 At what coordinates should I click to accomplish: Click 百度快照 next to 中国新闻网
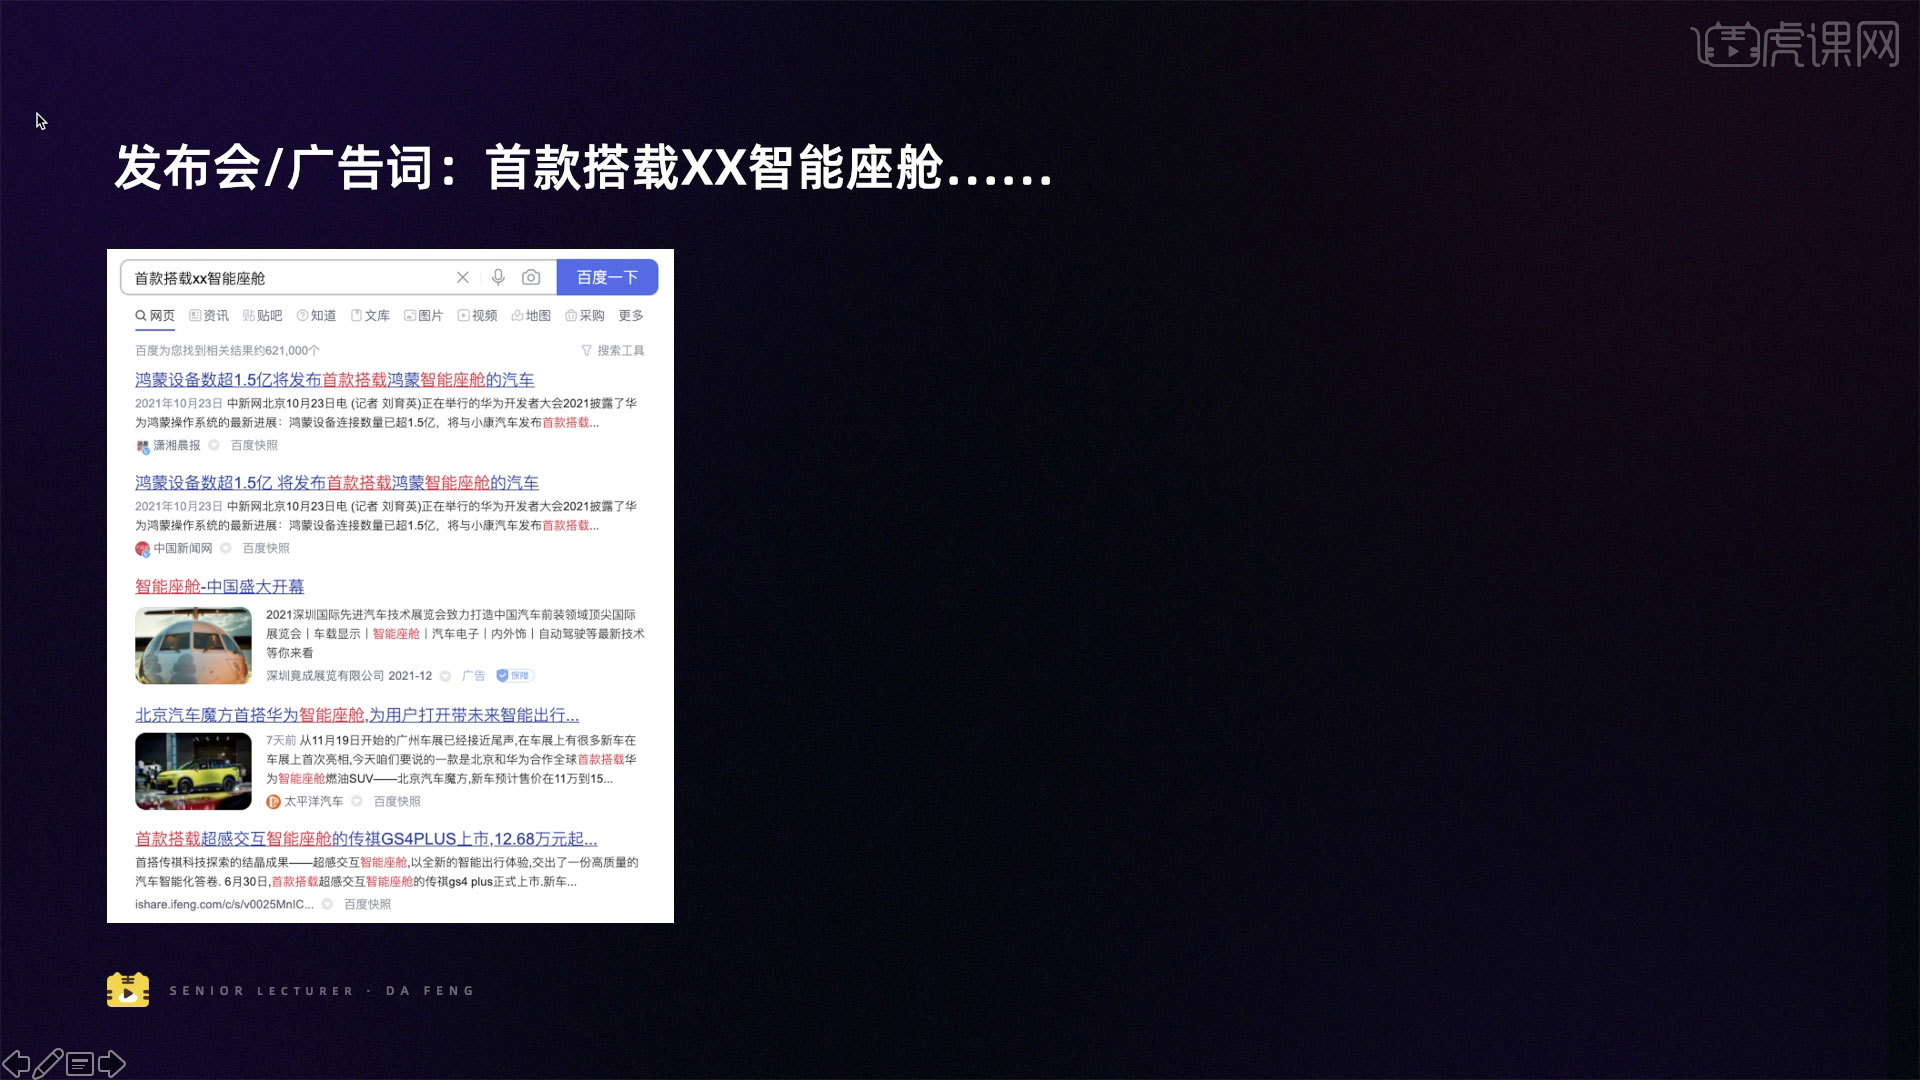266,549
